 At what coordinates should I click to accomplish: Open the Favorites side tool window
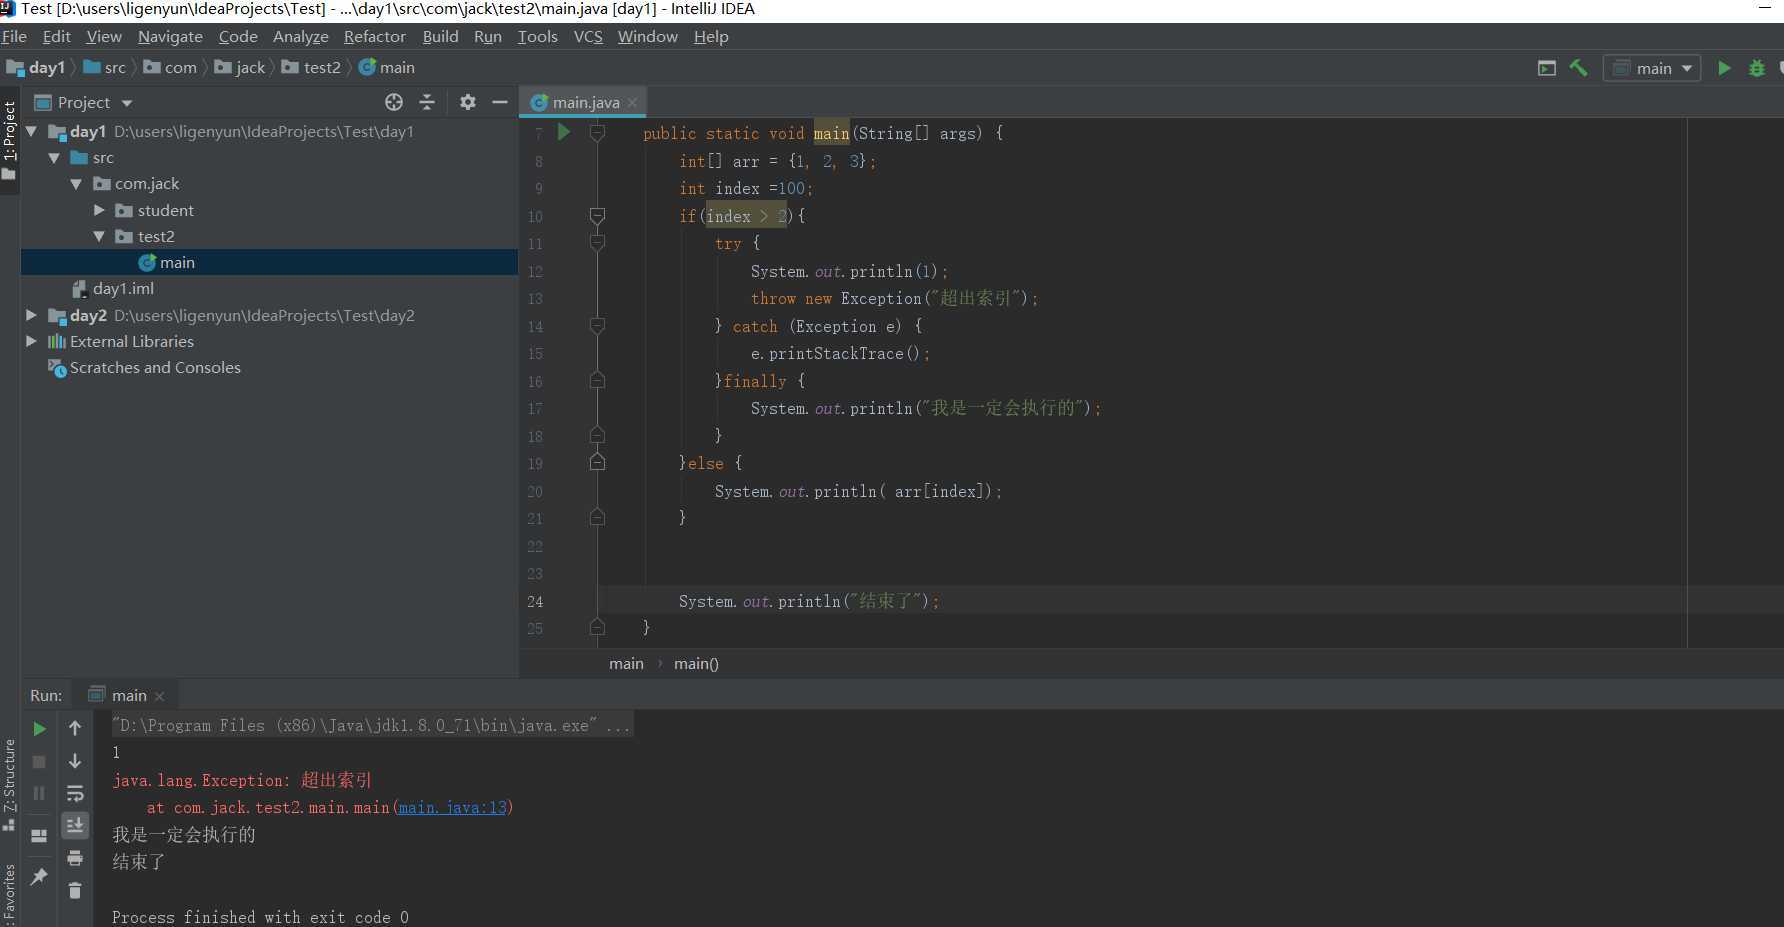[x=10, y=895]
